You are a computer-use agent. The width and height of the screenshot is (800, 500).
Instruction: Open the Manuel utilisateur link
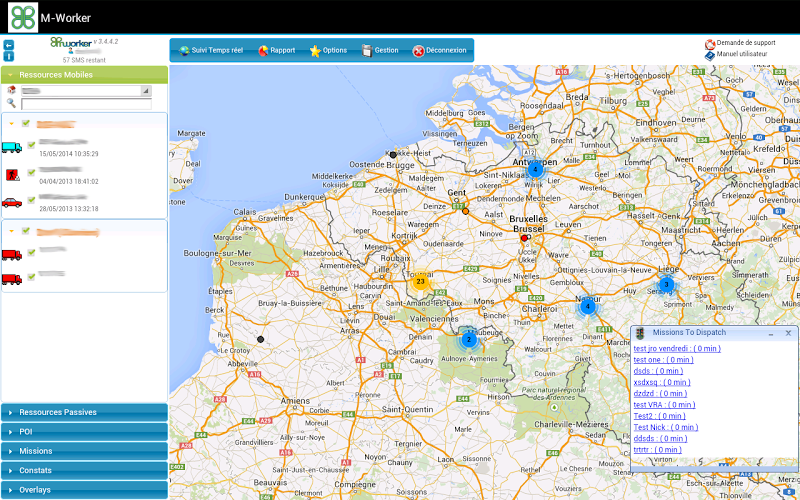pos(742,54)
